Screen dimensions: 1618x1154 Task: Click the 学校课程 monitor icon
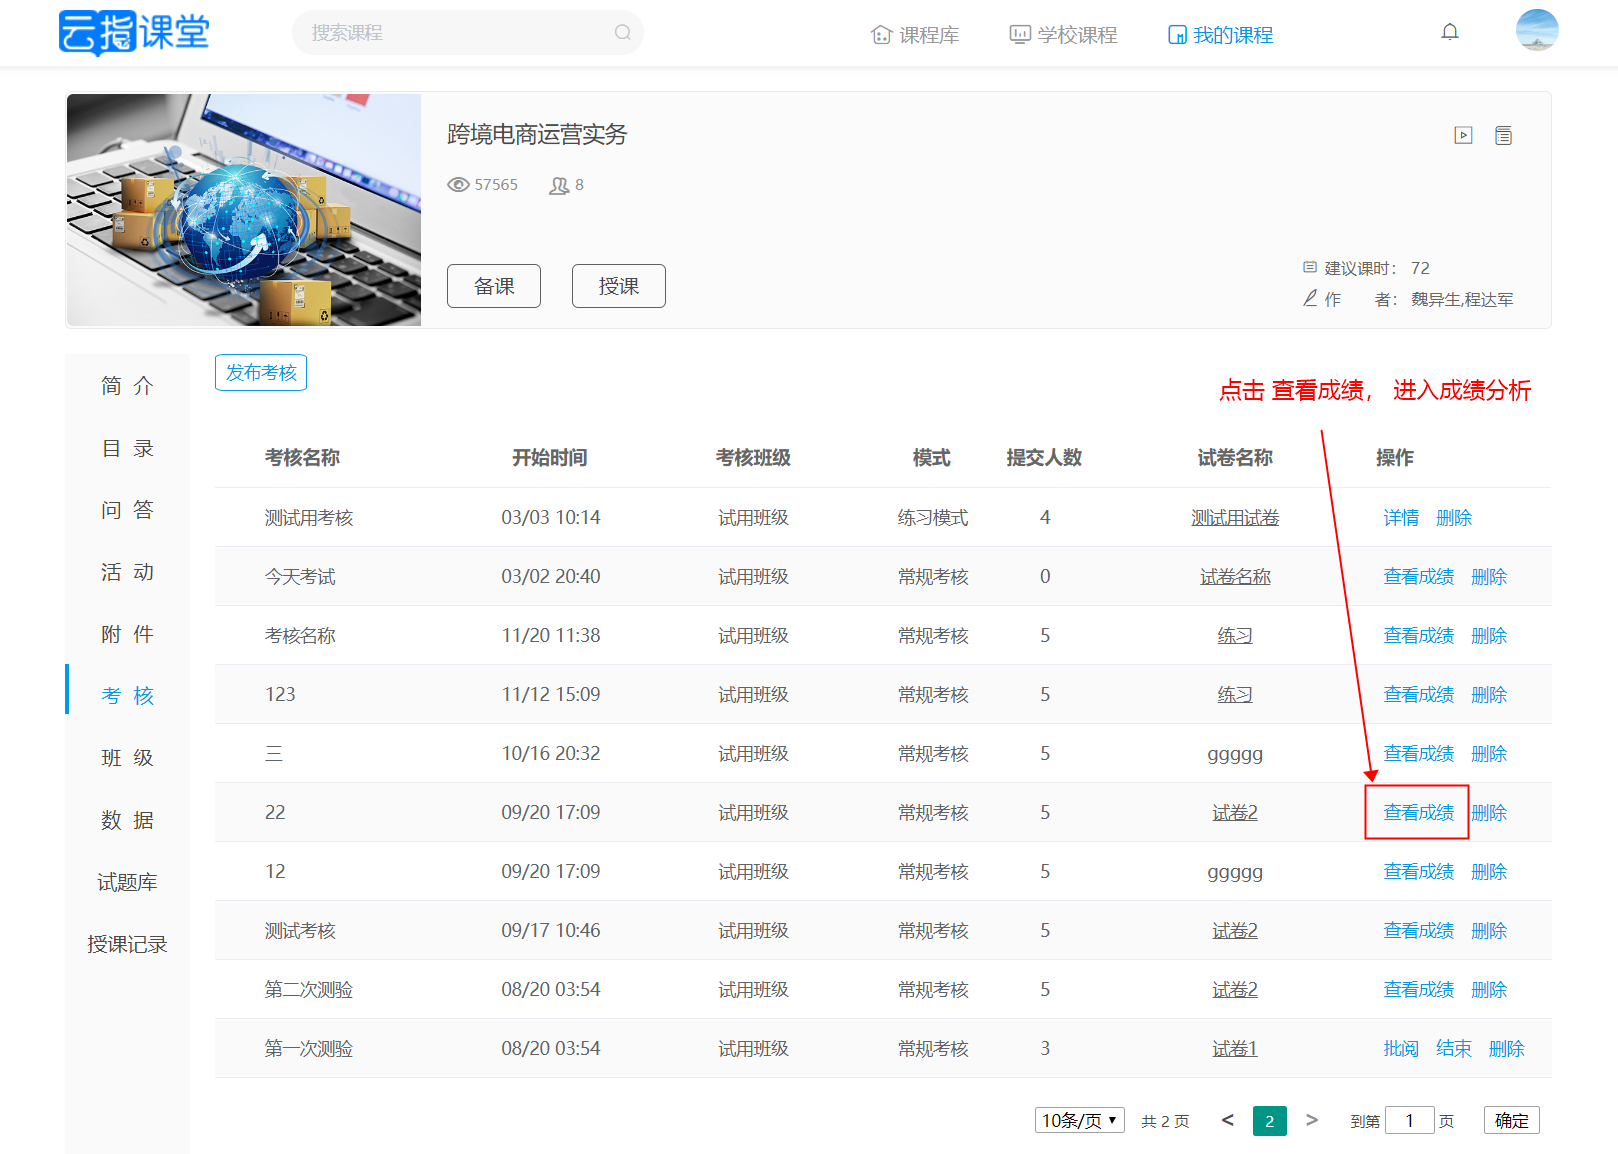(1020, 35)
